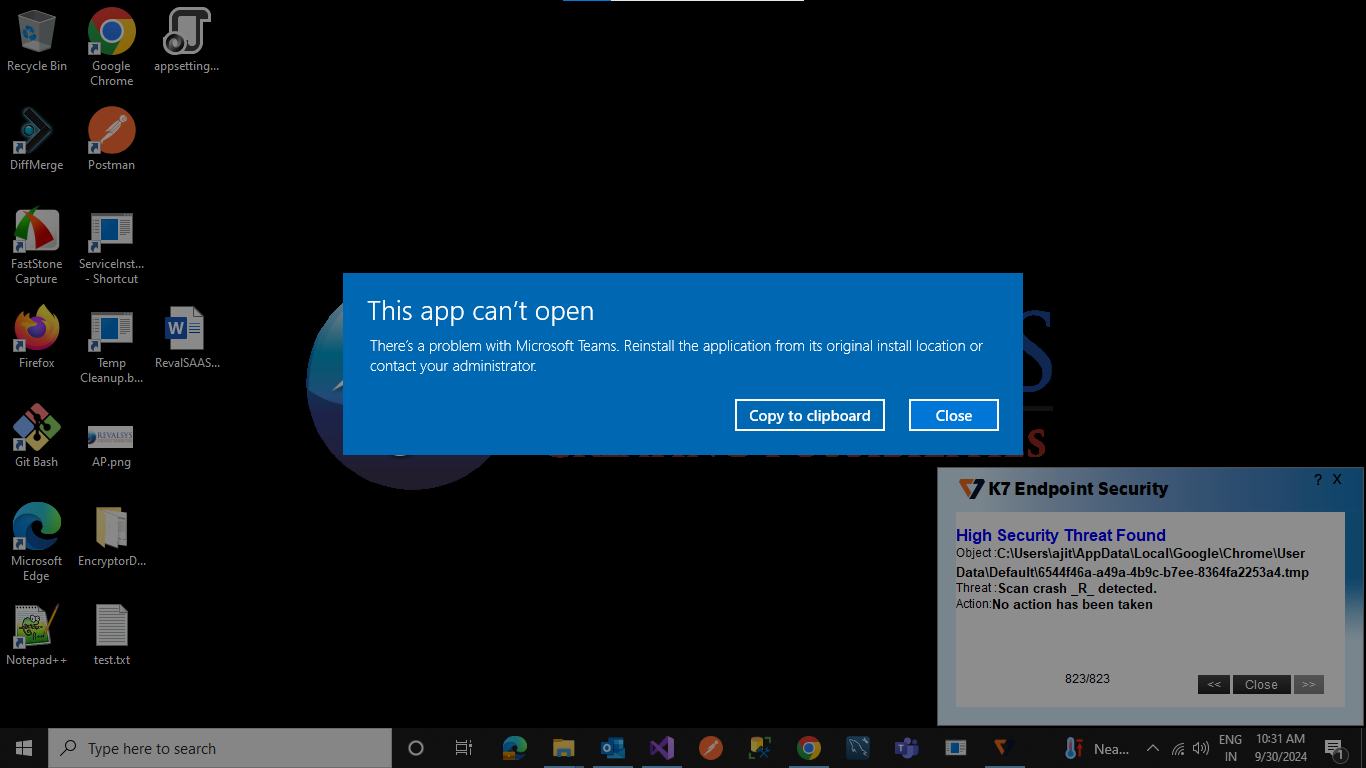Click the Microsoft Teams taskbar icon

906,748
